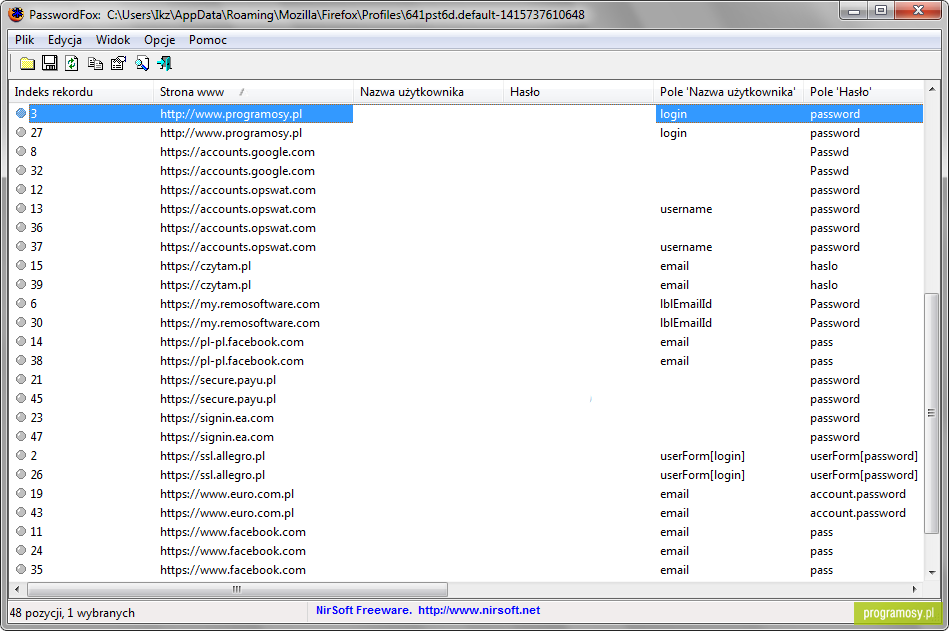This screenshot has height=631, width=949.
Task: Click the status icon of record 27
Action: (x=21, y=132)
